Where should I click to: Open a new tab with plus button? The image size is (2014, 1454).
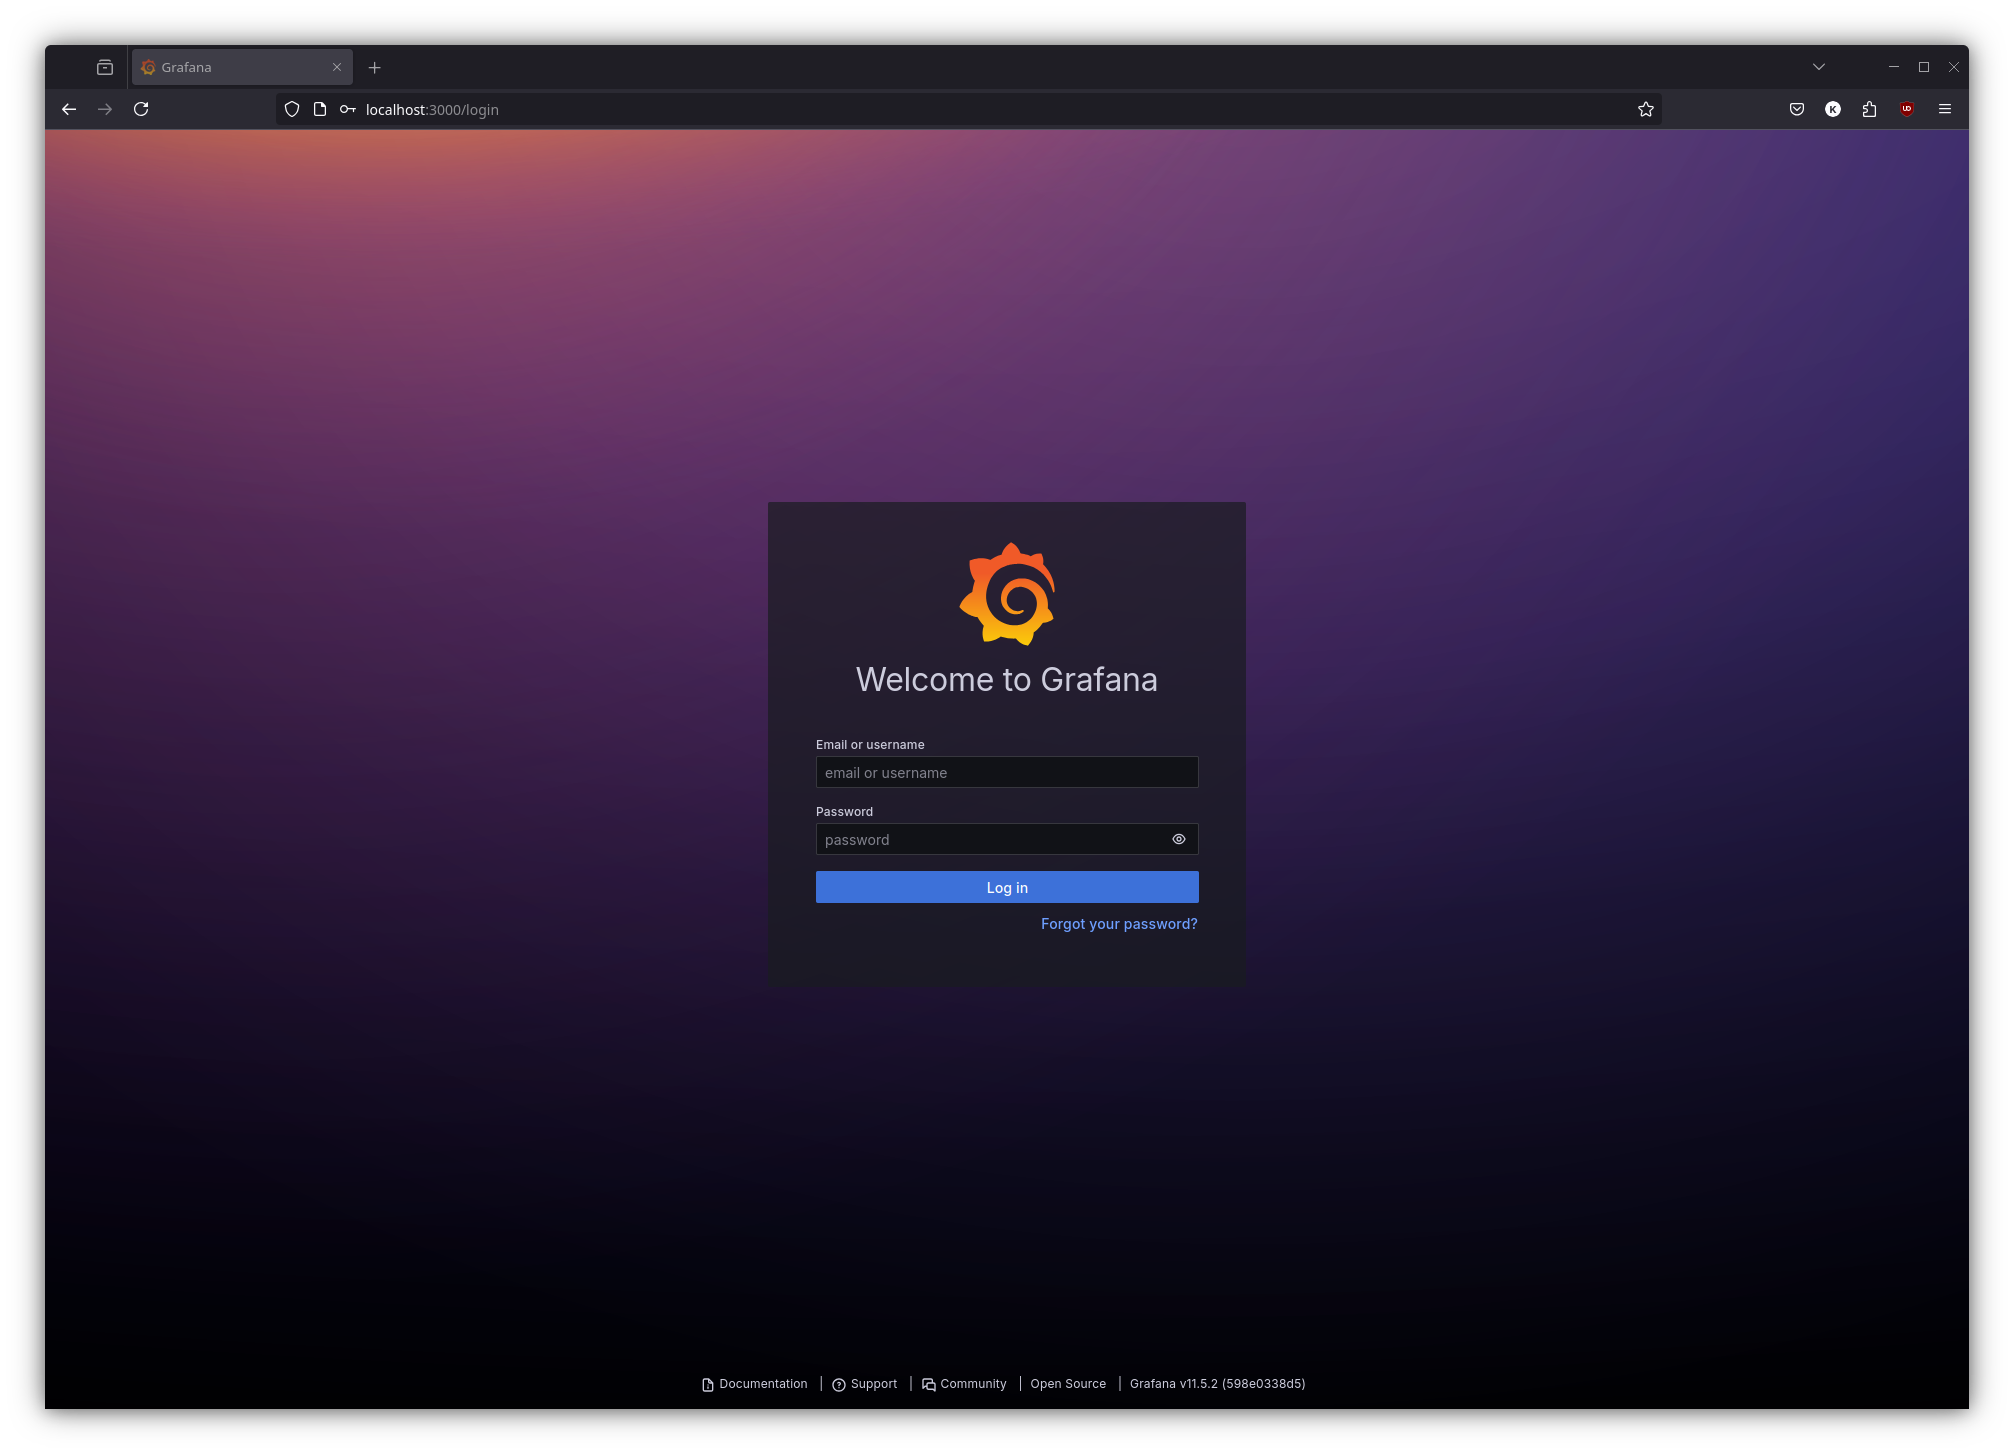coord(375,67)
